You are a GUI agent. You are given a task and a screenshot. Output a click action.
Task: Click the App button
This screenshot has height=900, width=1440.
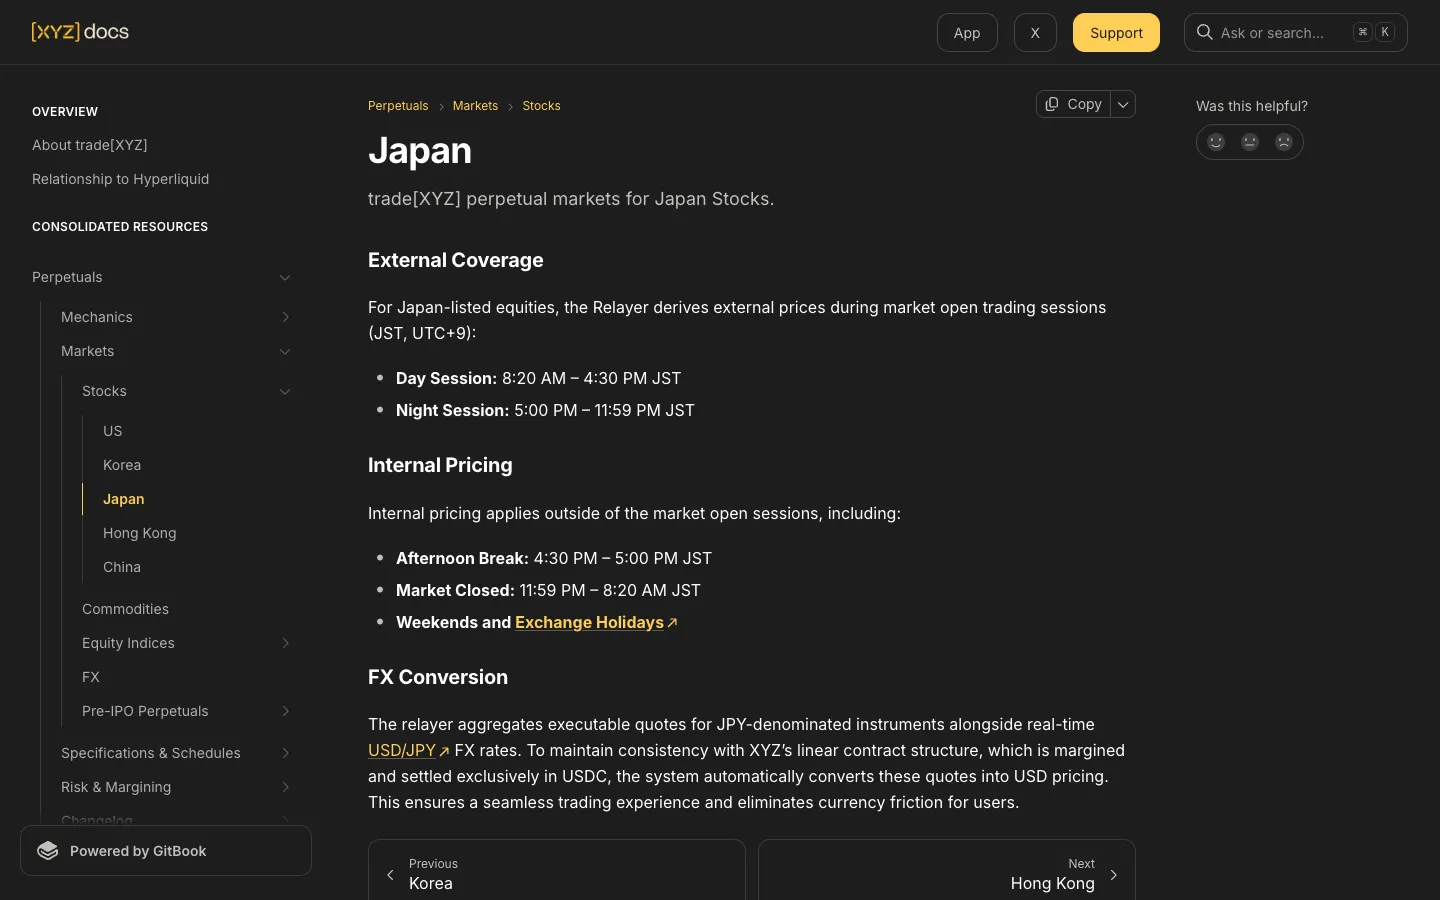point(967,33)
